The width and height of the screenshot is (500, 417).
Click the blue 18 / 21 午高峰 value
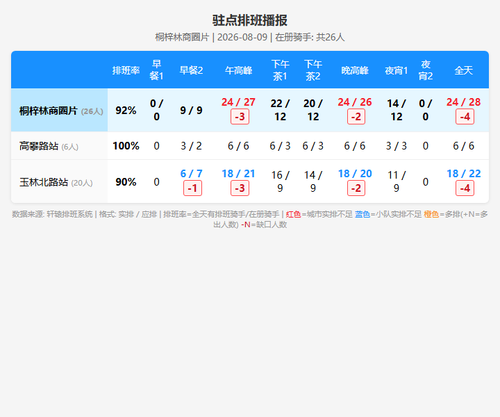tap(238, 173)
